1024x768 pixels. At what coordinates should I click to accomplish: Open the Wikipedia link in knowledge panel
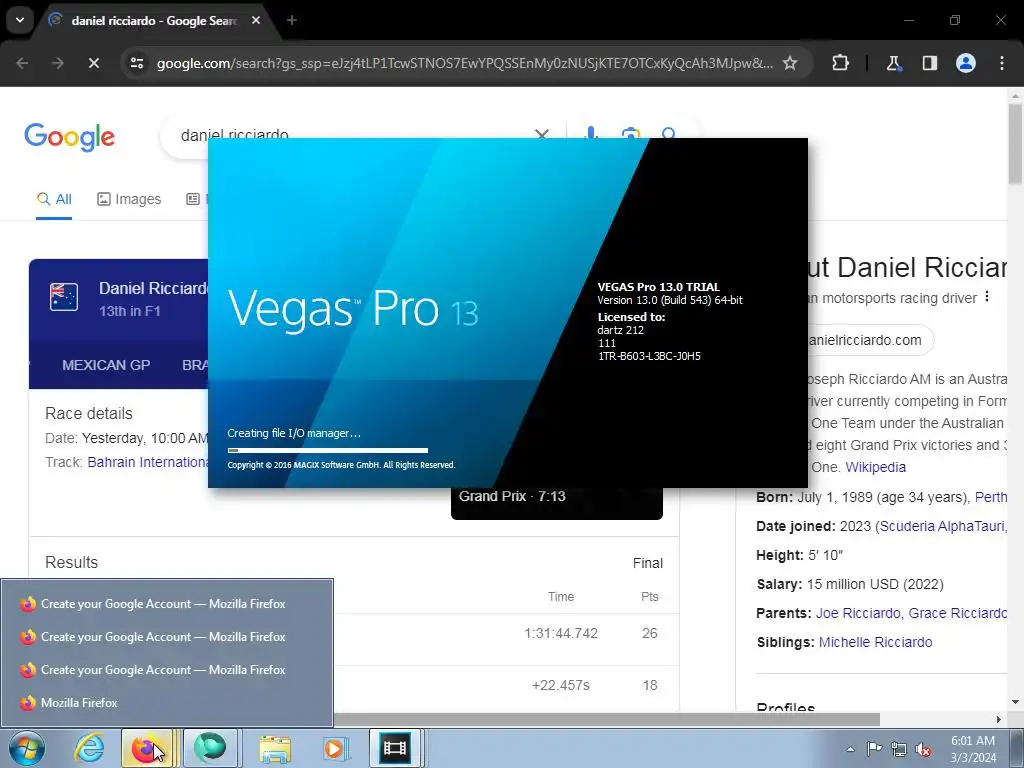[x=876, y=467]
